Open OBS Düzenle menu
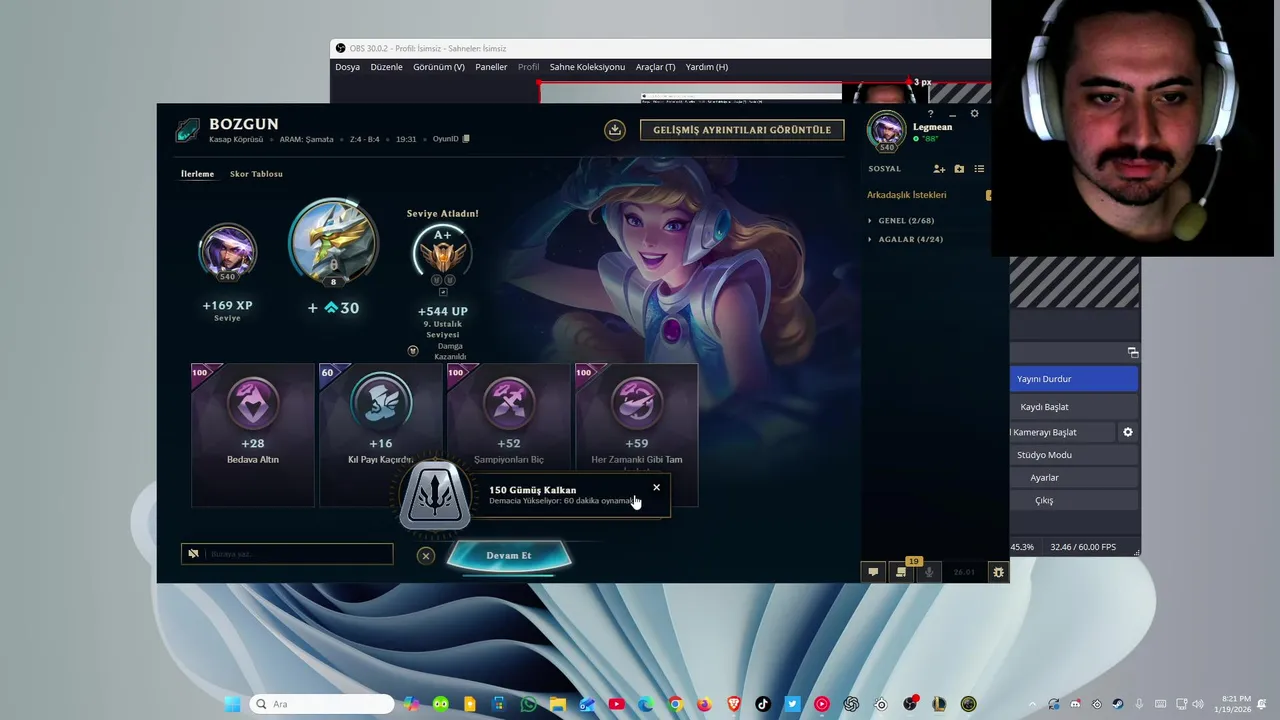The image size is (1280, 720). coord(386,67)
